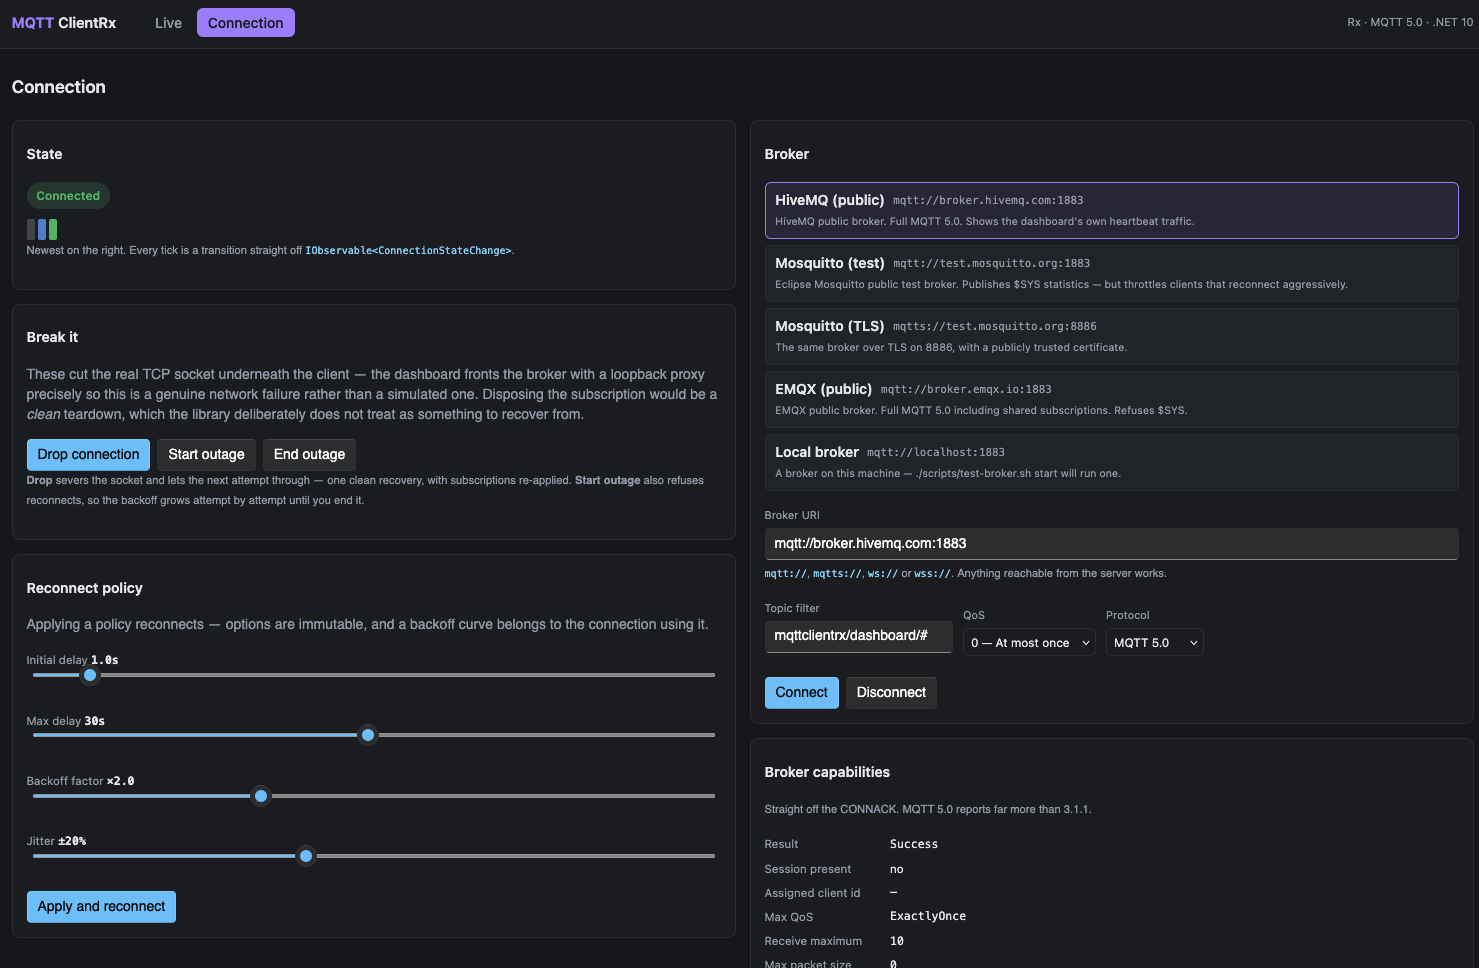Click the 'Reconnect policy' heading
The height and width of the screenshot is (968, 1479).
point(84,588)
